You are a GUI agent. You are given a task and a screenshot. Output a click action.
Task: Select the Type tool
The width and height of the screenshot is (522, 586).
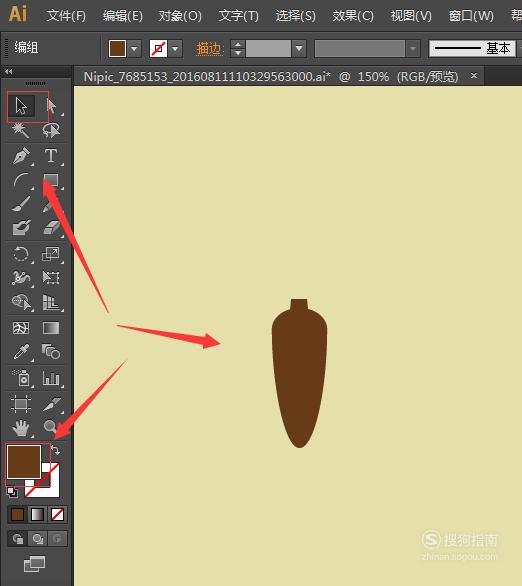point(51,156)
